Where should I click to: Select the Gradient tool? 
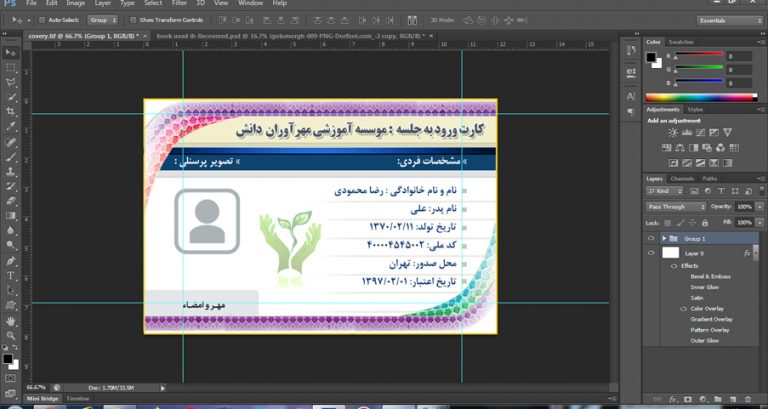click(x=10, y=216)
